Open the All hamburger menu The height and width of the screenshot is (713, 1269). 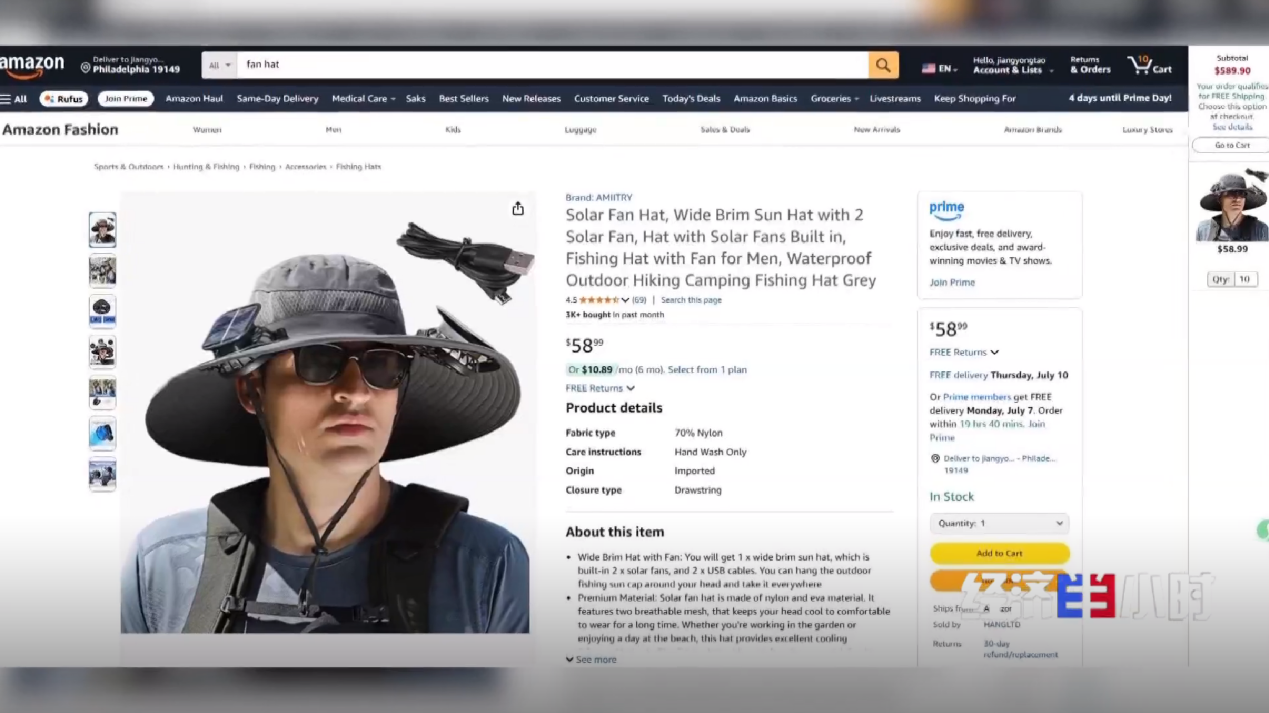tap(14, 99)
